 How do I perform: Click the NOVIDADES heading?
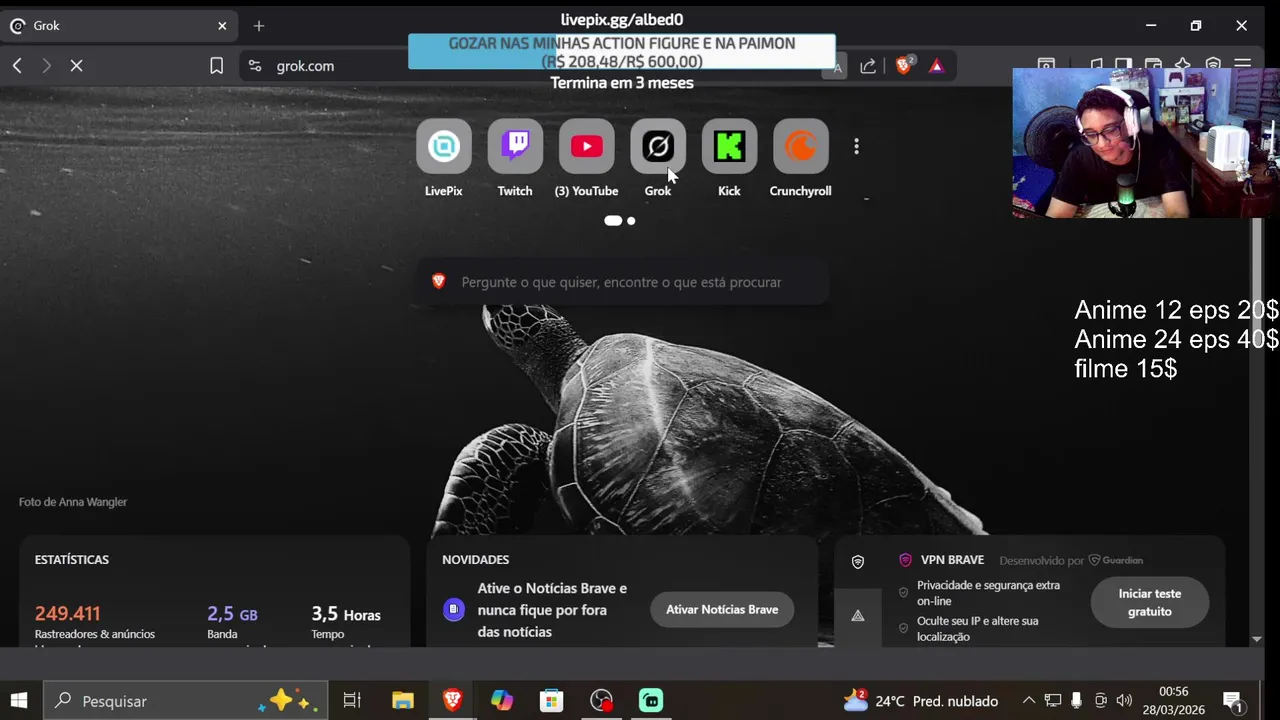click(476, 560)
